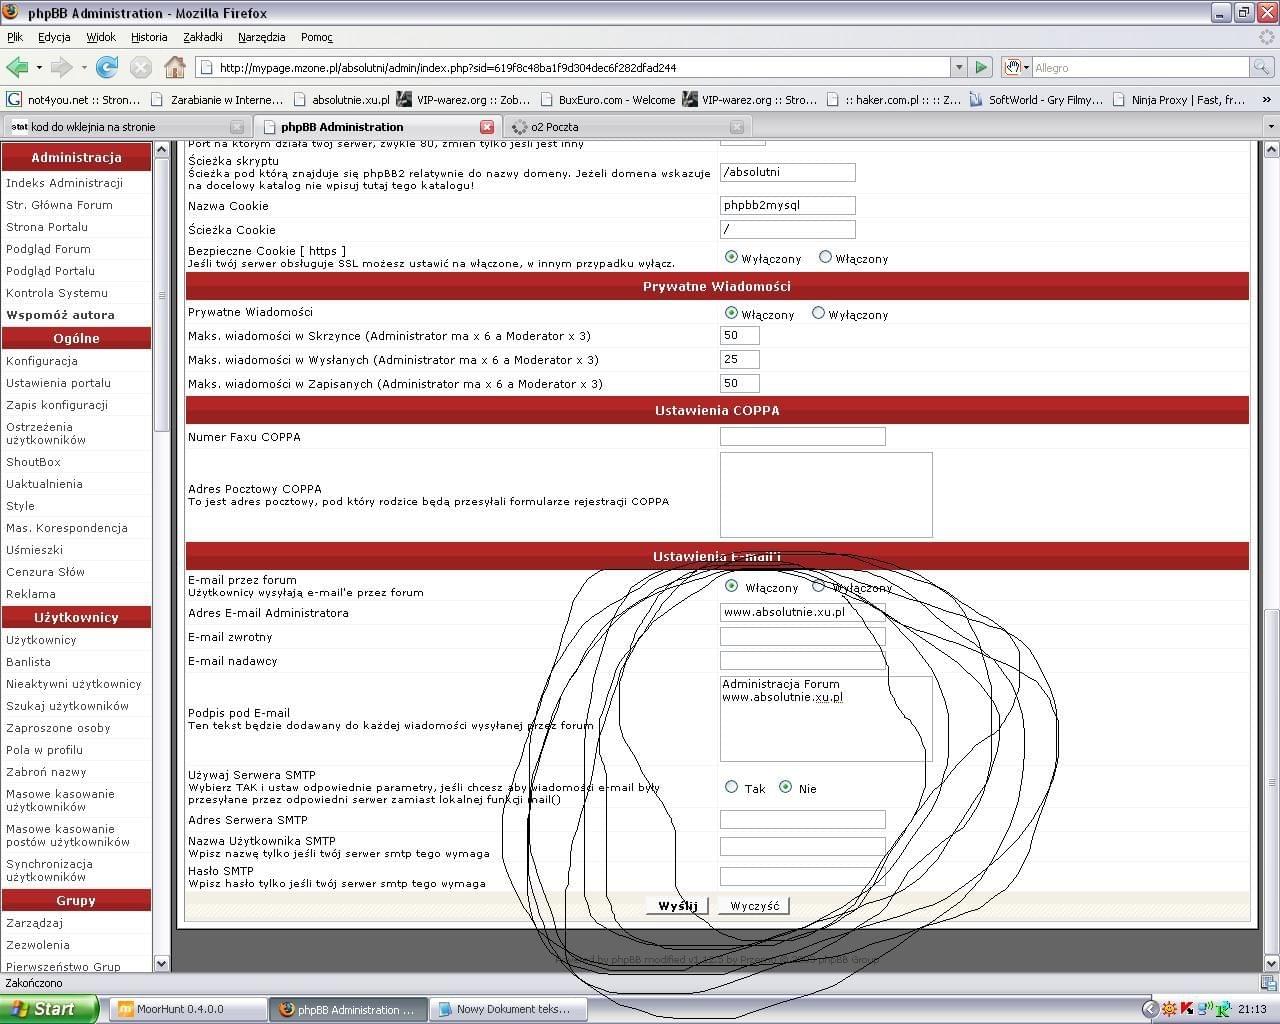
Task: Open the haker.com.pl bookmark
Action: coord(893,99)
